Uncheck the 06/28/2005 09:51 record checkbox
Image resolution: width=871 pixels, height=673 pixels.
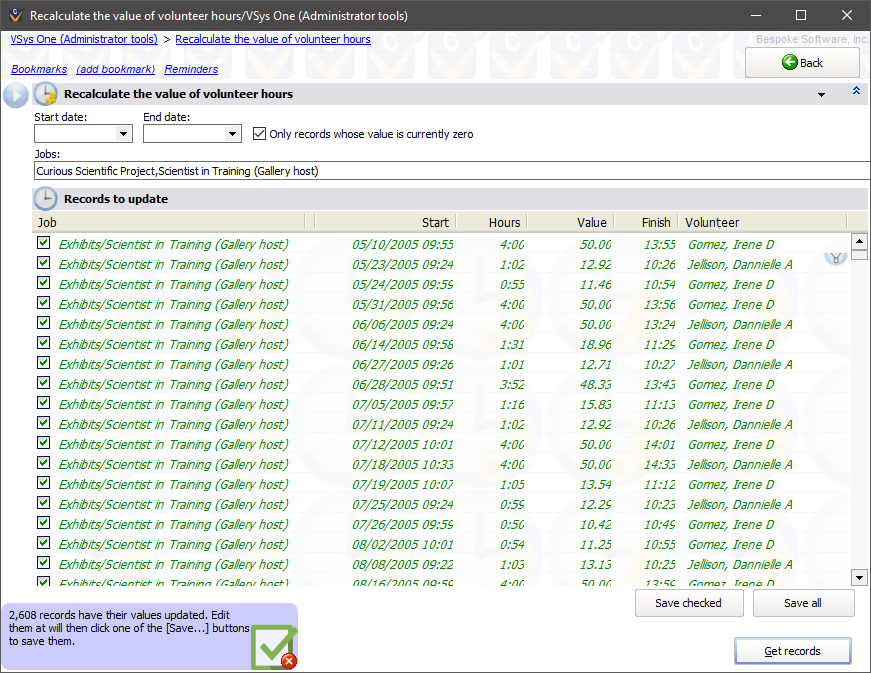43,383
